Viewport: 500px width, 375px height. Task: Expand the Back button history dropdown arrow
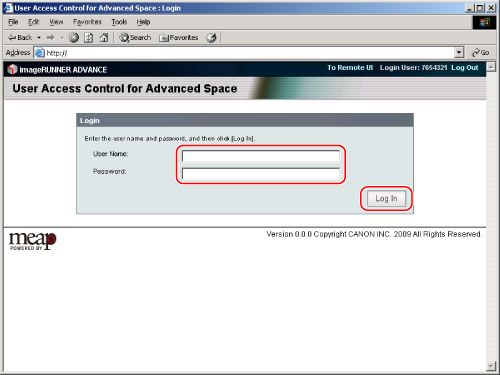point(39,38)
